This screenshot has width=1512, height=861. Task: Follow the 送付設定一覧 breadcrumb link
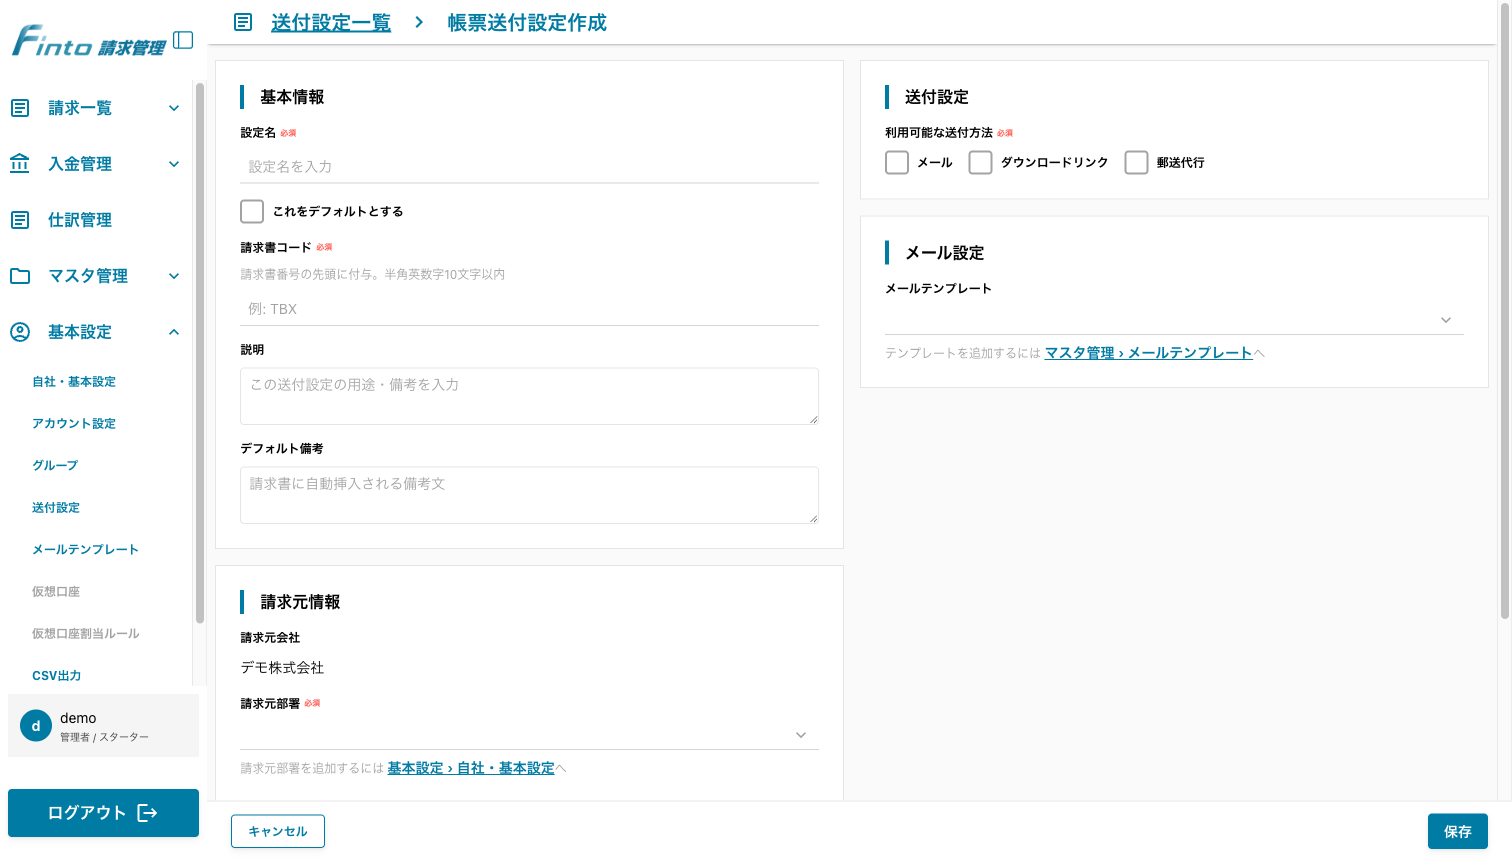coord(331,22)
